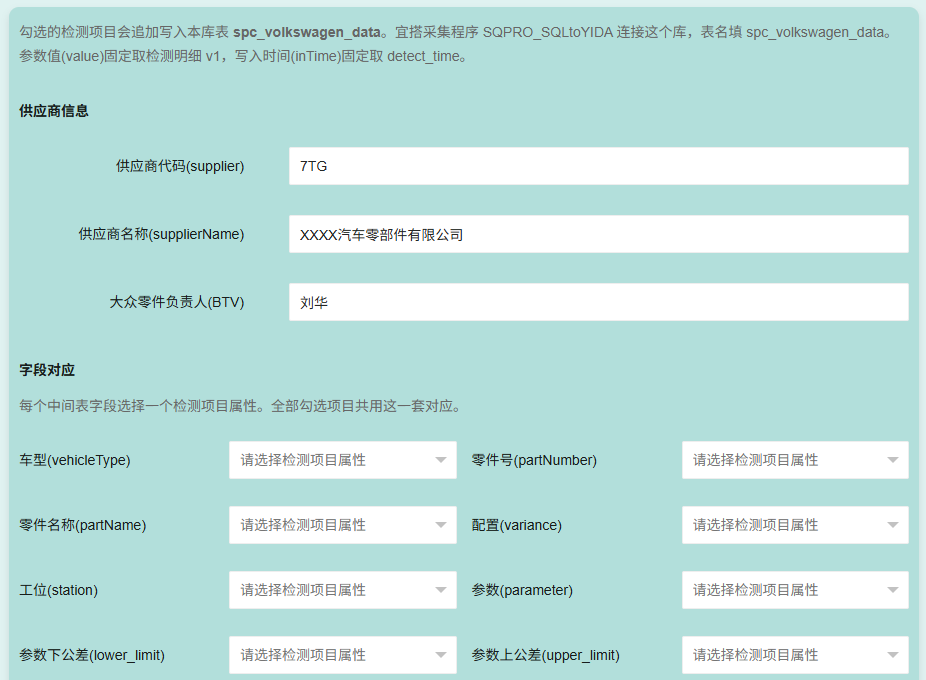
Task: Click the 供应商名称(supplierName) label text
Action: pyautogui.click(x=161, y=235)
